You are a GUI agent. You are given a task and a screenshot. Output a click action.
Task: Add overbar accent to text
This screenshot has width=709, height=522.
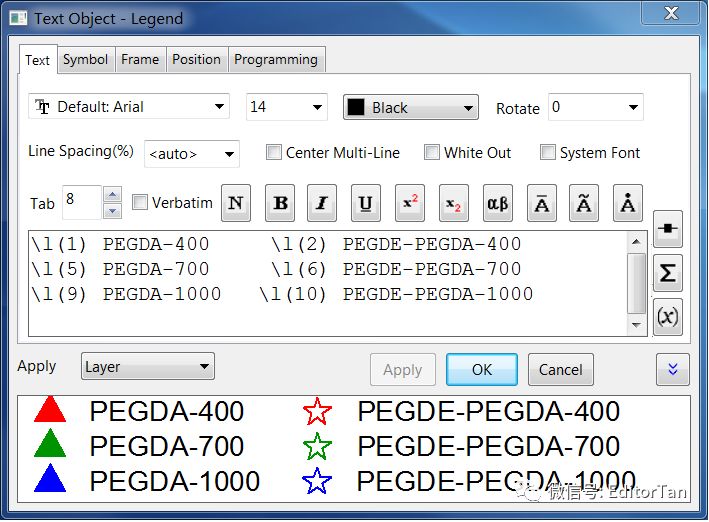[x=542, y=203]
